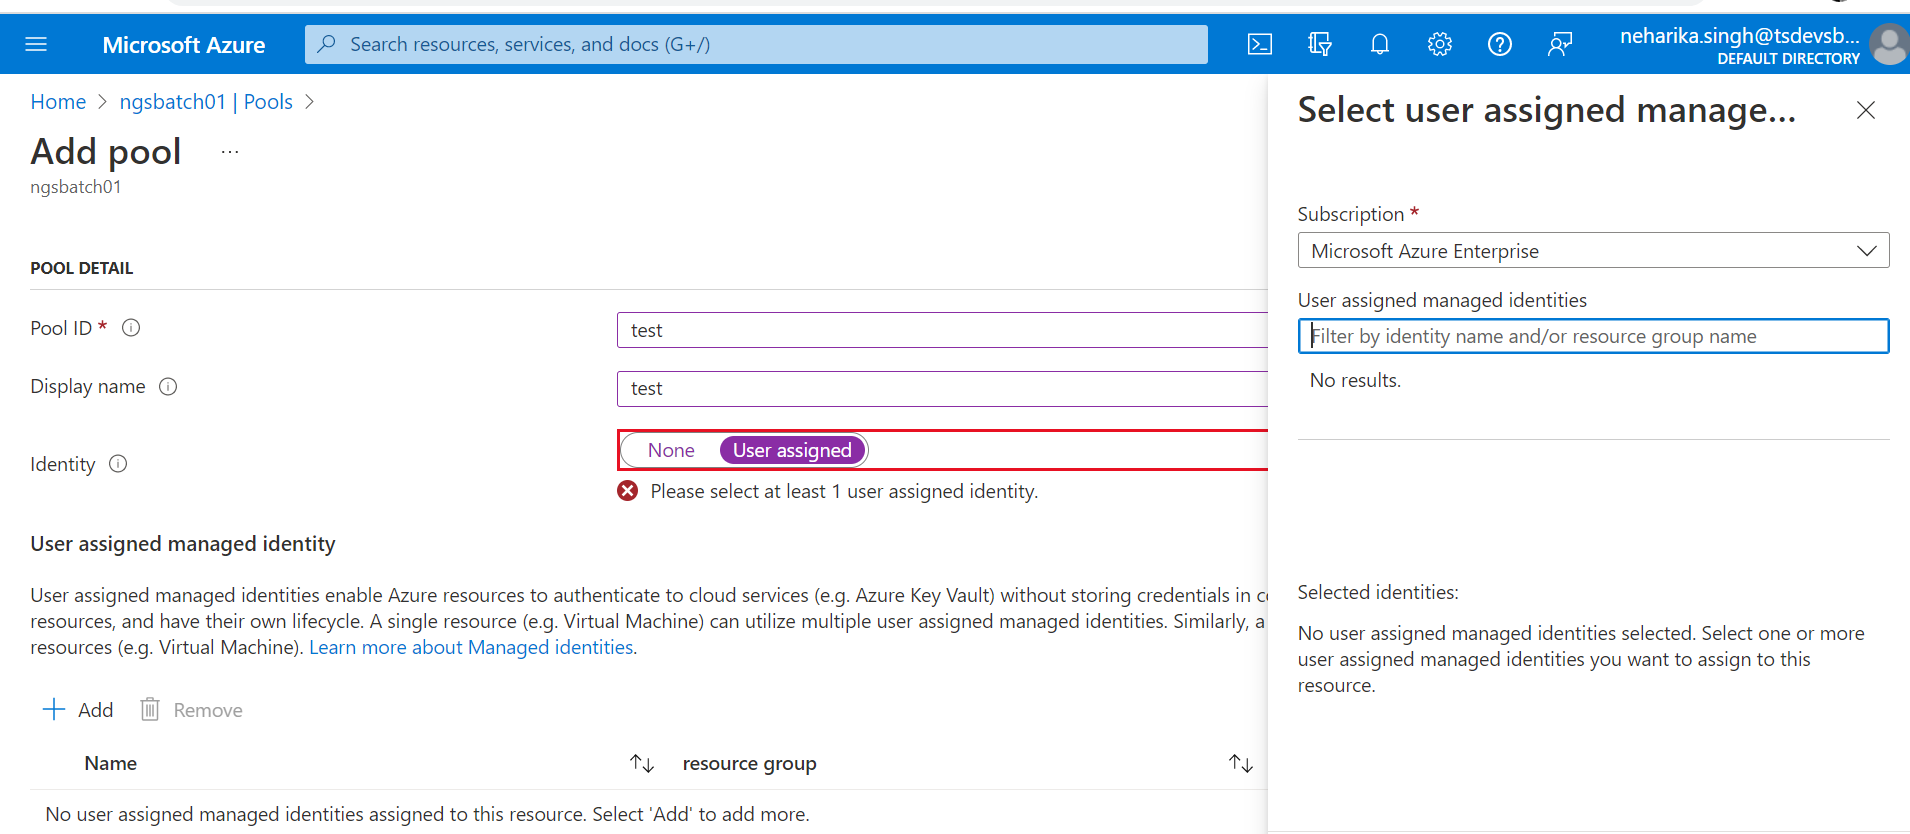Image resolution: width=1910 pixels, height=834 pixels.
Task: Open the Add pool ellipsis menu
Action: [230, 152]
